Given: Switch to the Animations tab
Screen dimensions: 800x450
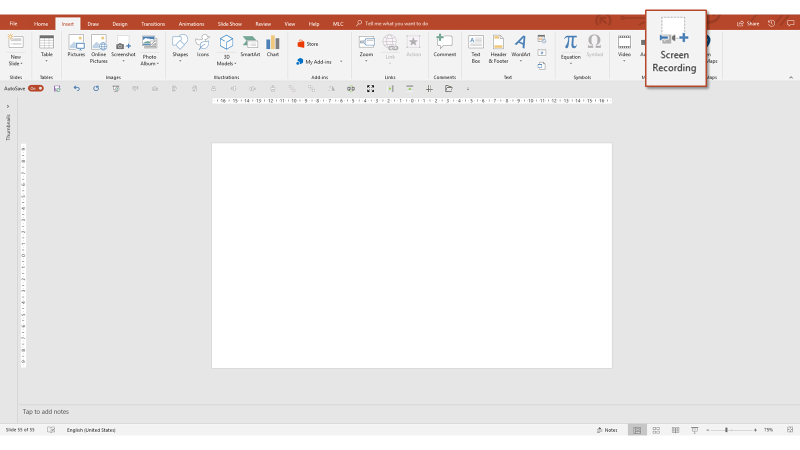Looking at the screenshot, I should (x=191, y=23).
